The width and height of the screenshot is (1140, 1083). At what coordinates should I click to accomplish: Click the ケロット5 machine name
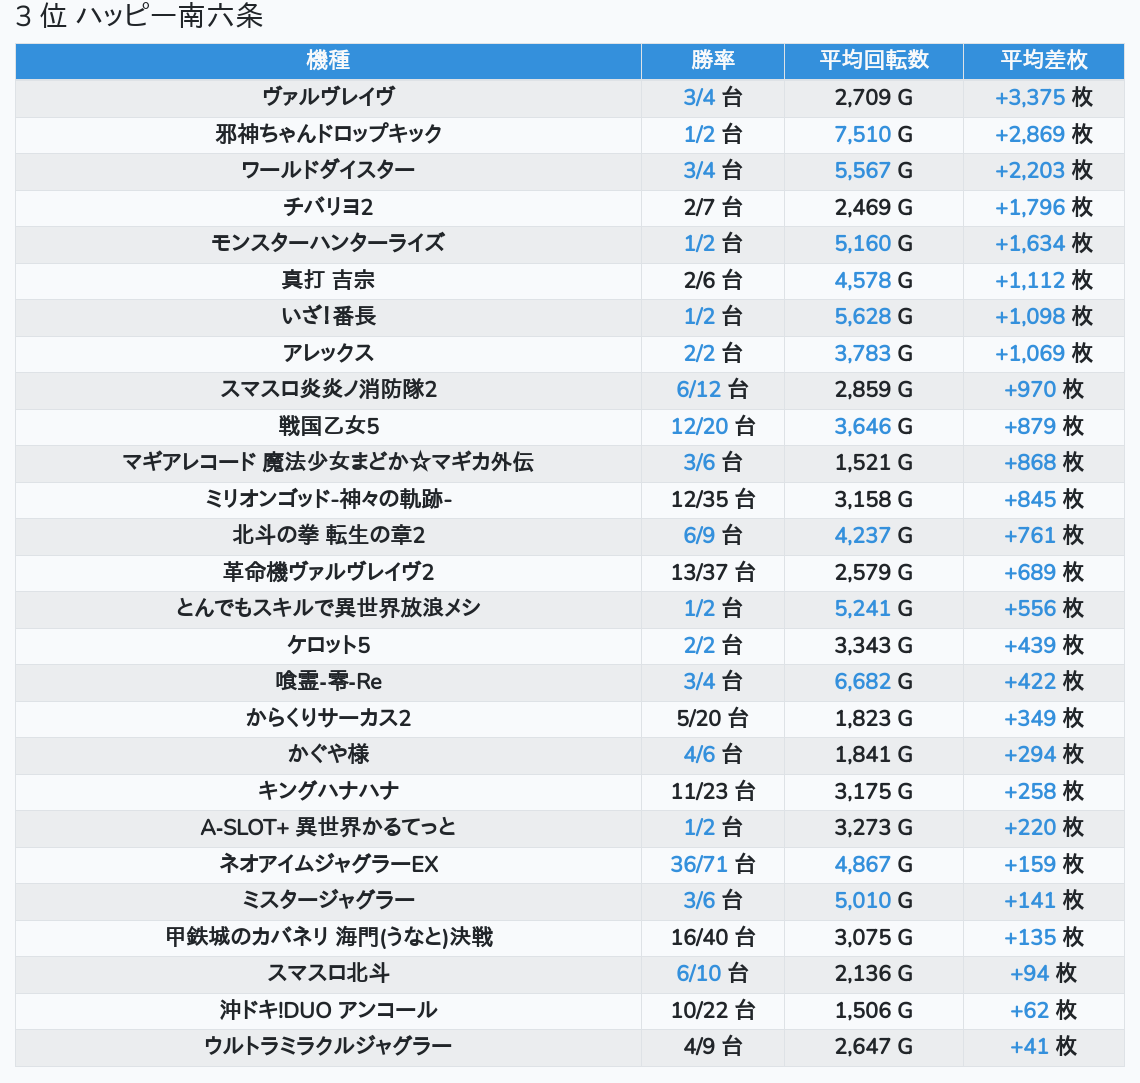[x=328, y=645]
